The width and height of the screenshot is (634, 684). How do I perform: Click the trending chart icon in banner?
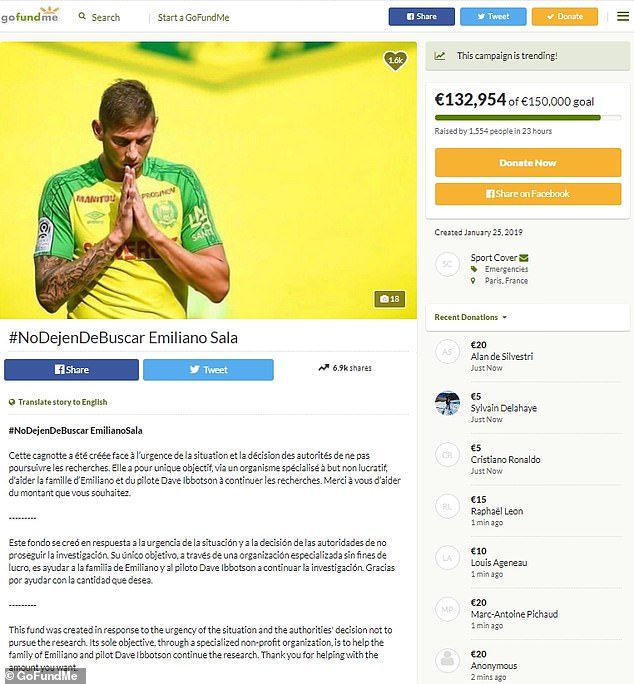click(x=440, y=56)
